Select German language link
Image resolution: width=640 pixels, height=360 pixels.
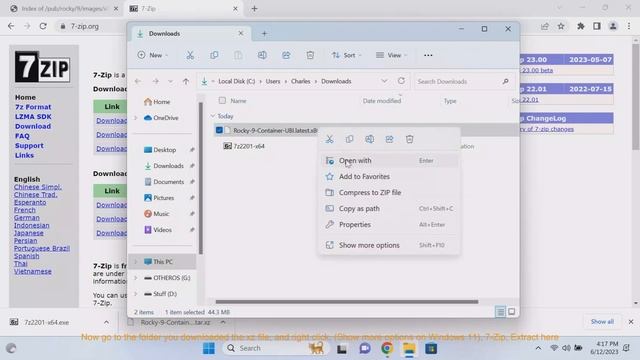click(x=27, y=218)
